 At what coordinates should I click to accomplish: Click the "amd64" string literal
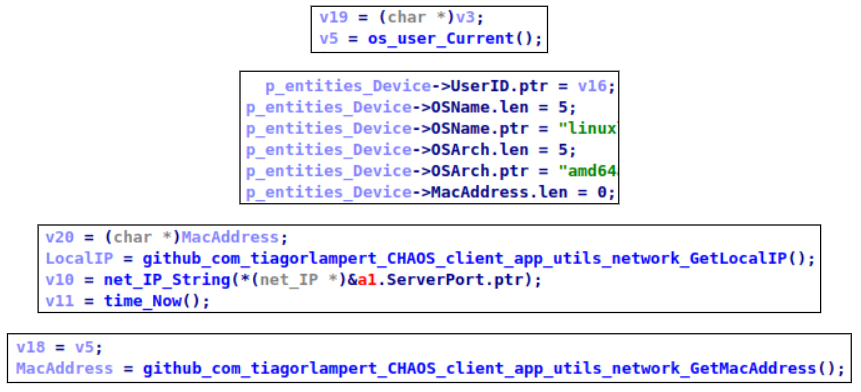point(589,171)
